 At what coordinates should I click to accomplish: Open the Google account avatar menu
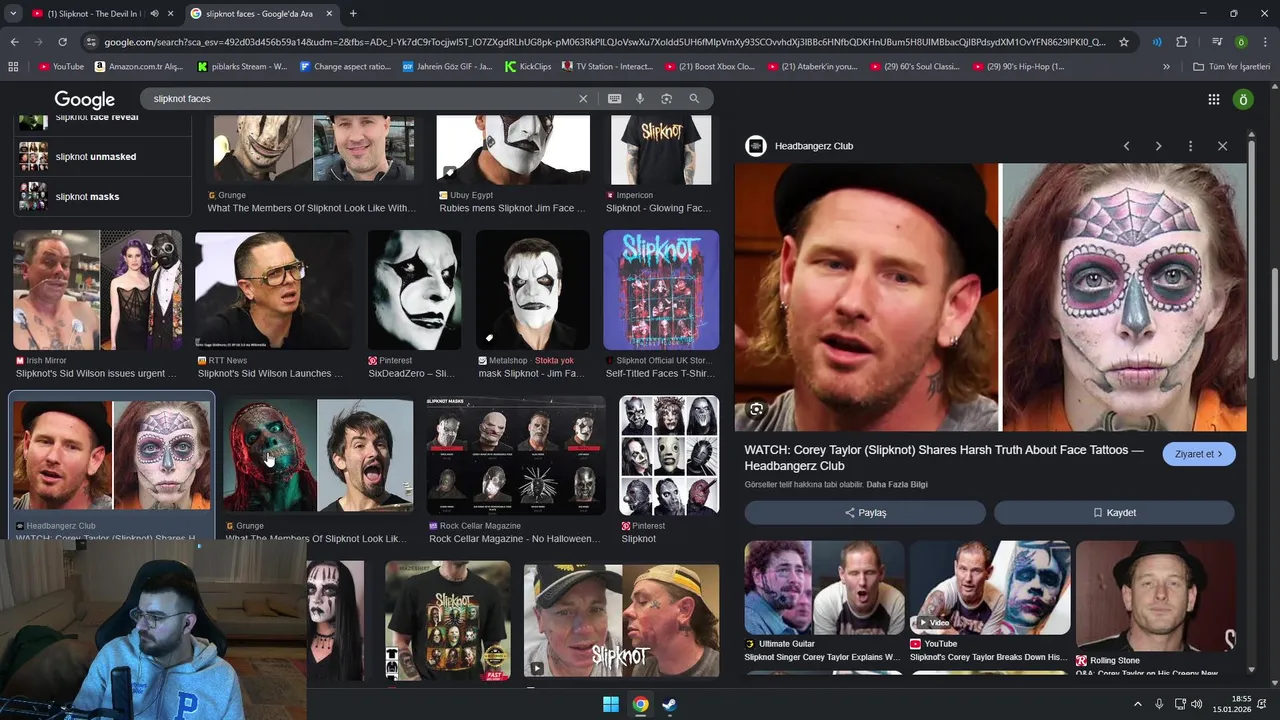pos(1244,99)
